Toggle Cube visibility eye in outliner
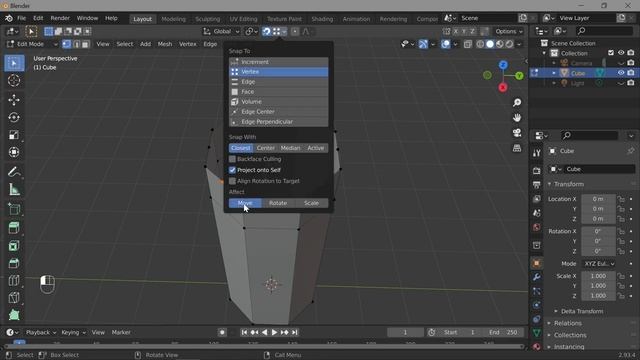This screenshot has width=640, height=360. 621,73
